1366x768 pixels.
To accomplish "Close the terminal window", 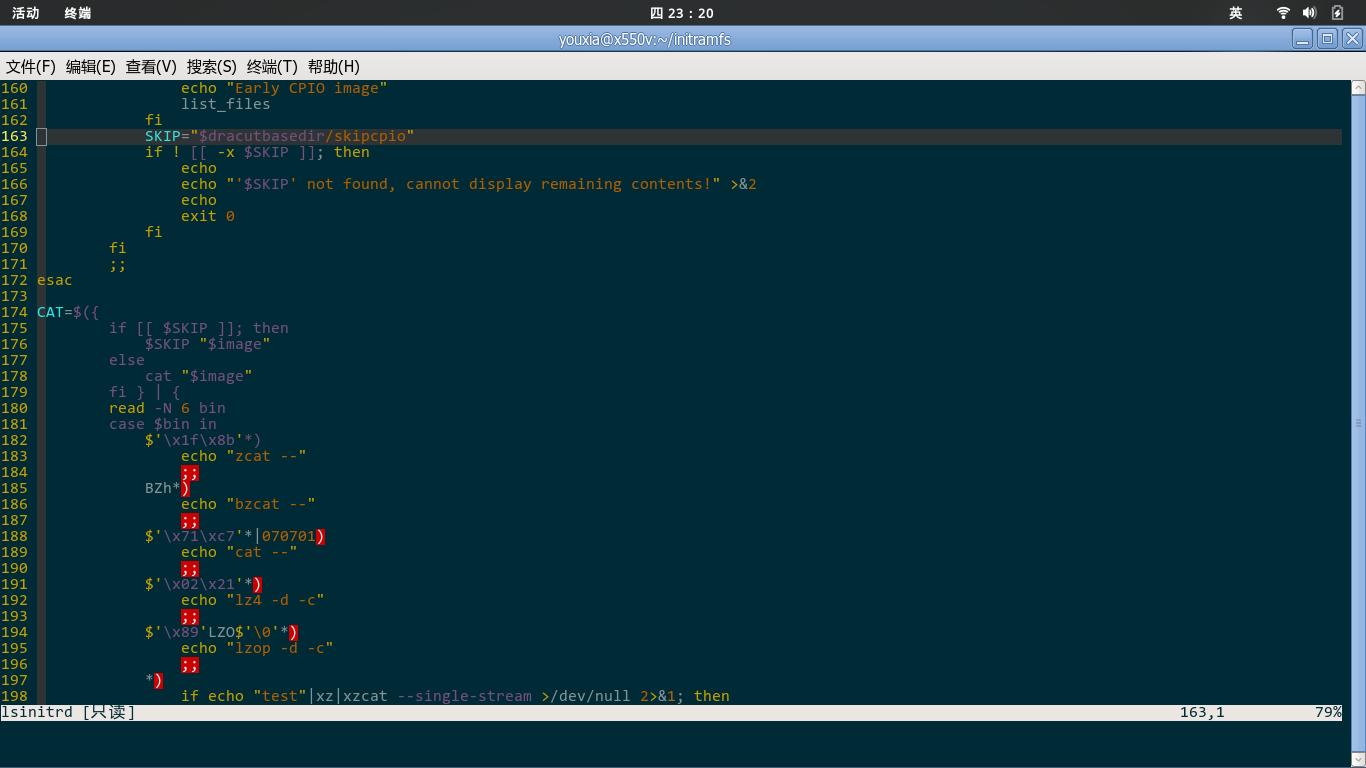I will pos(1352,39).
